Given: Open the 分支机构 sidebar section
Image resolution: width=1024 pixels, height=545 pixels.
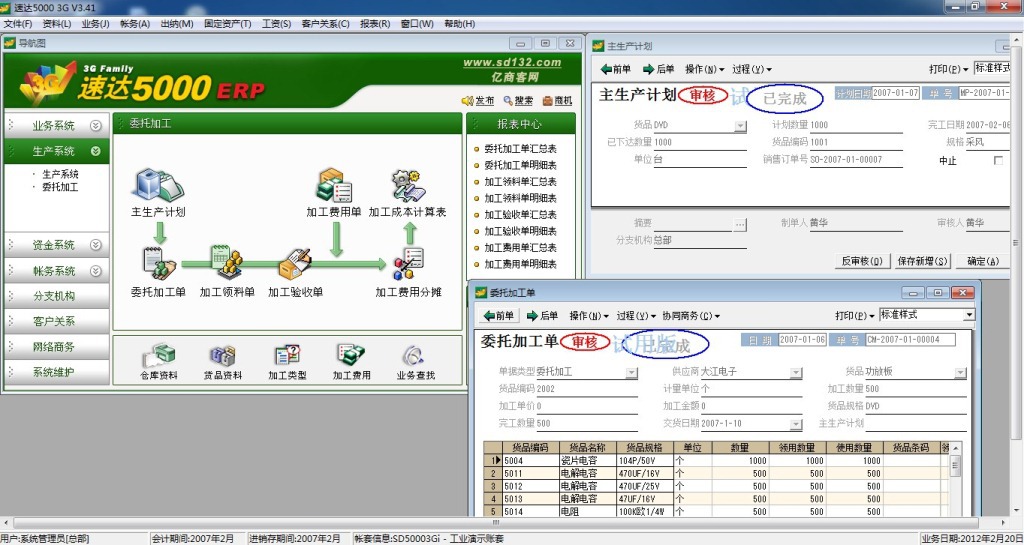Looking at the screenshot, I should click(55, 296).
